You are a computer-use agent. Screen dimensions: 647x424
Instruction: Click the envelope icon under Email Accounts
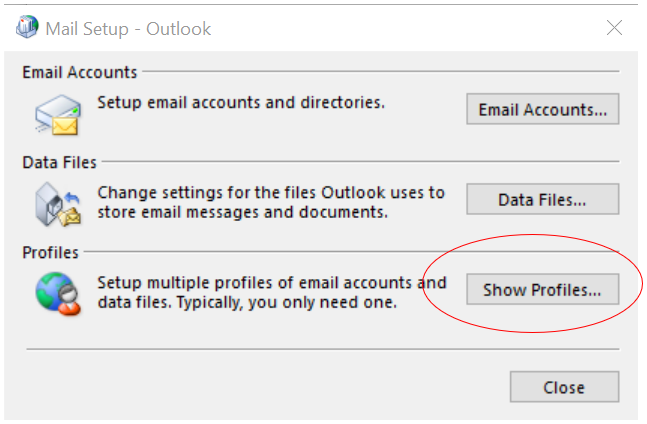pos(57,113)
